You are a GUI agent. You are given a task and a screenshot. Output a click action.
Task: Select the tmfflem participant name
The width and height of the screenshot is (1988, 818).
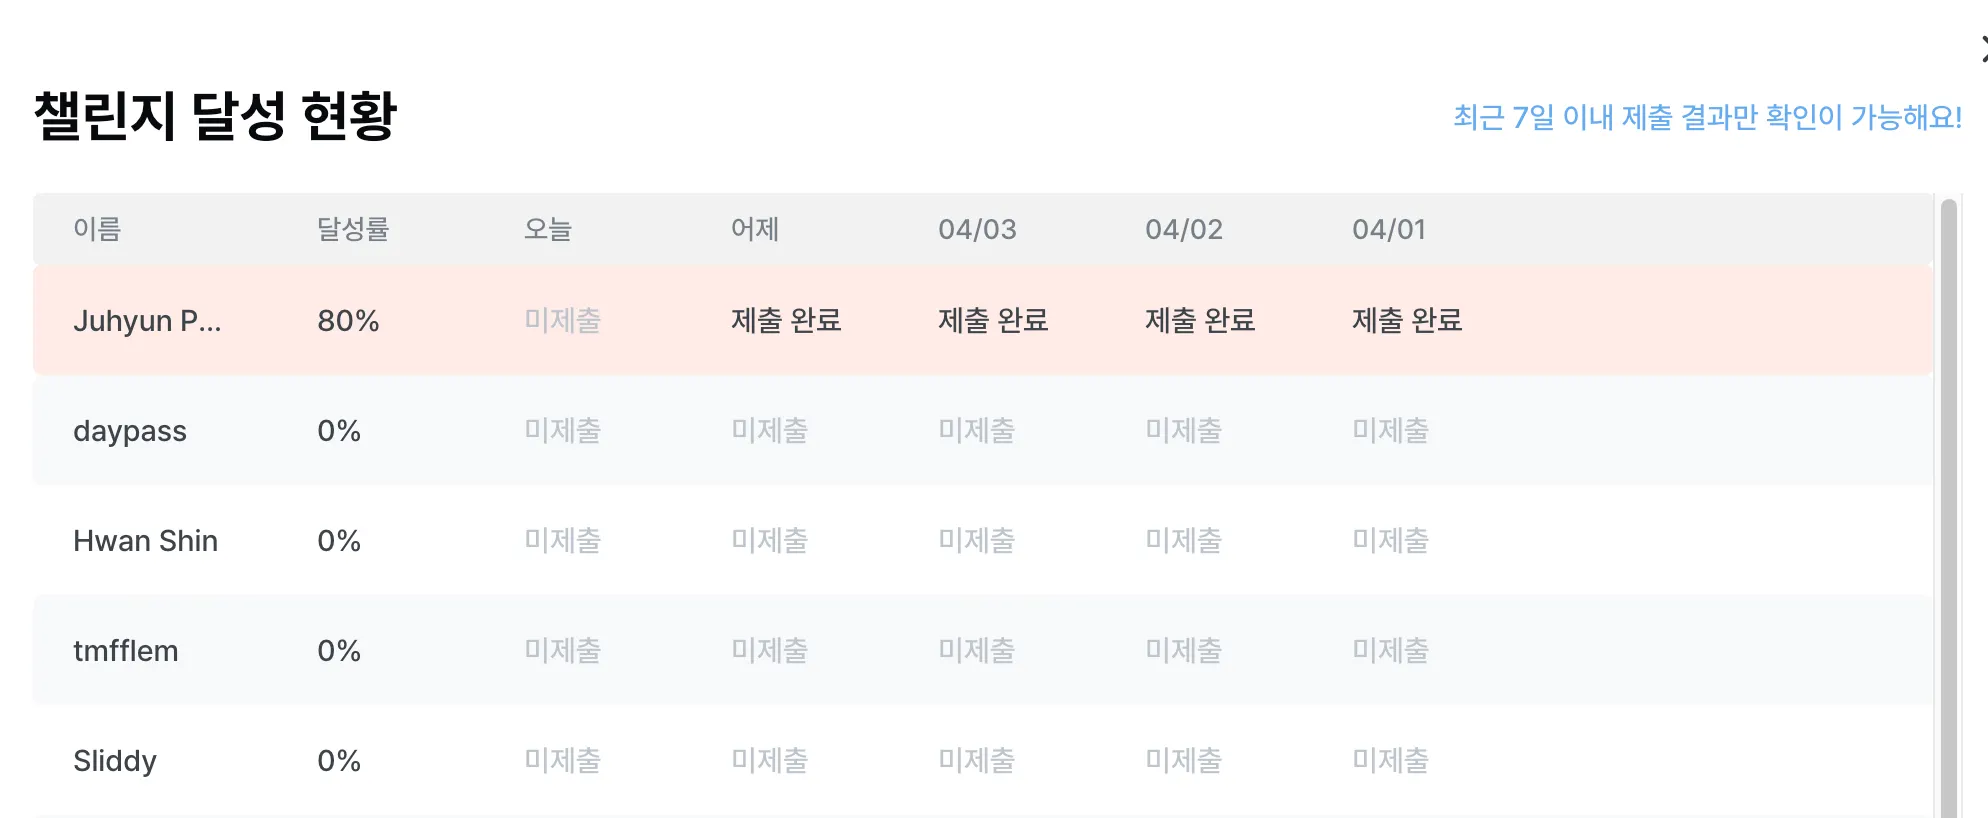[126, 651]
